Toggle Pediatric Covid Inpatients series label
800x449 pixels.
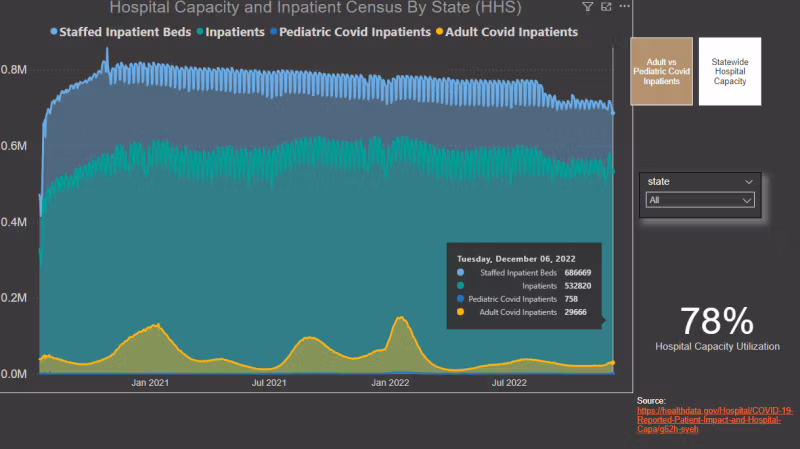pos(353,32)
